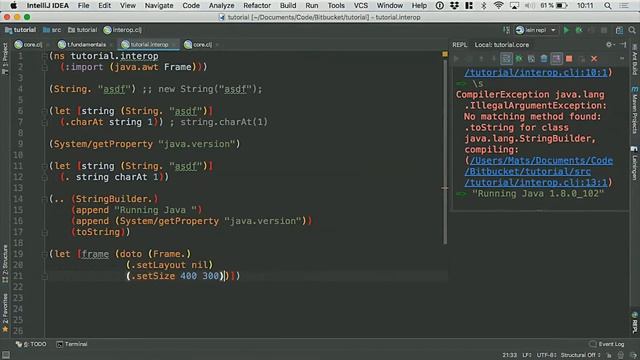Open the Leiningen side panel
640x360 pixels.
tap(635, 163)
